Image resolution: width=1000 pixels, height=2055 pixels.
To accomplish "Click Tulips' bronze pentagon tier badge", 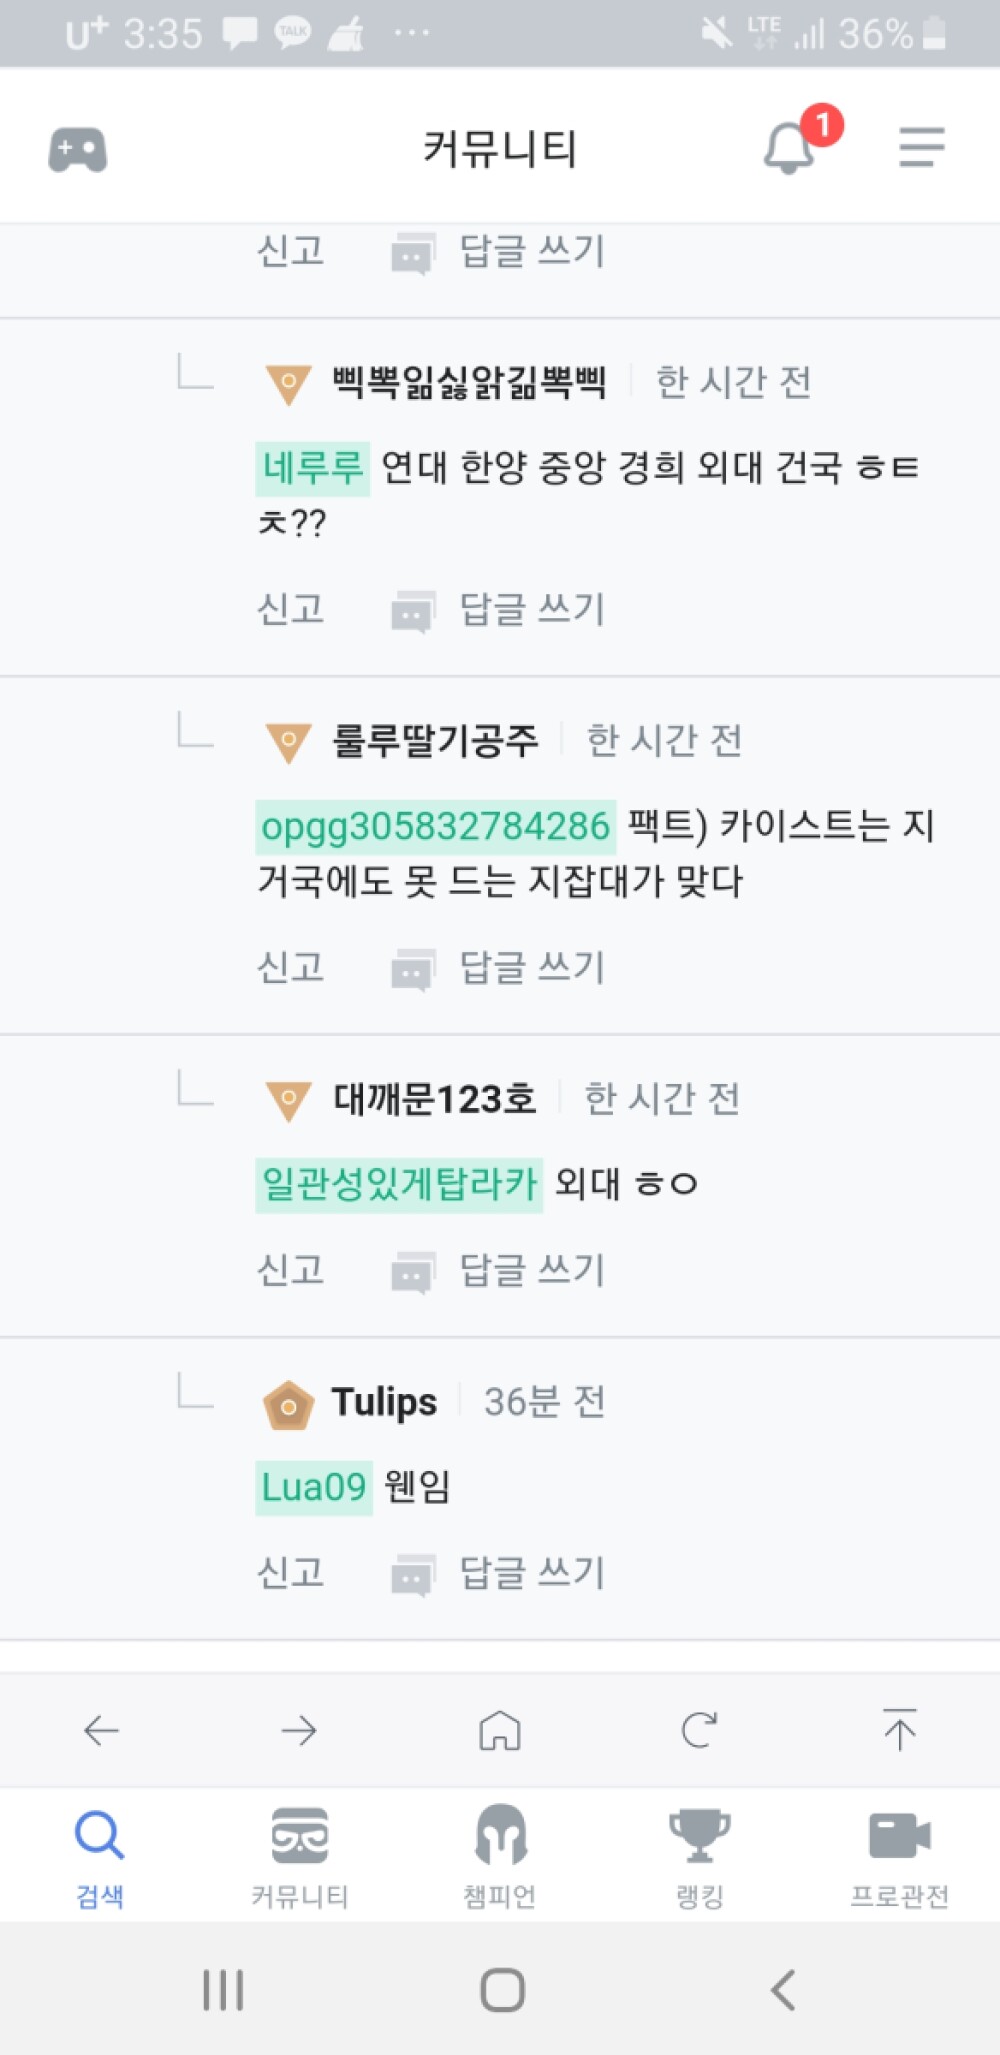I will tap(288, 1403).
